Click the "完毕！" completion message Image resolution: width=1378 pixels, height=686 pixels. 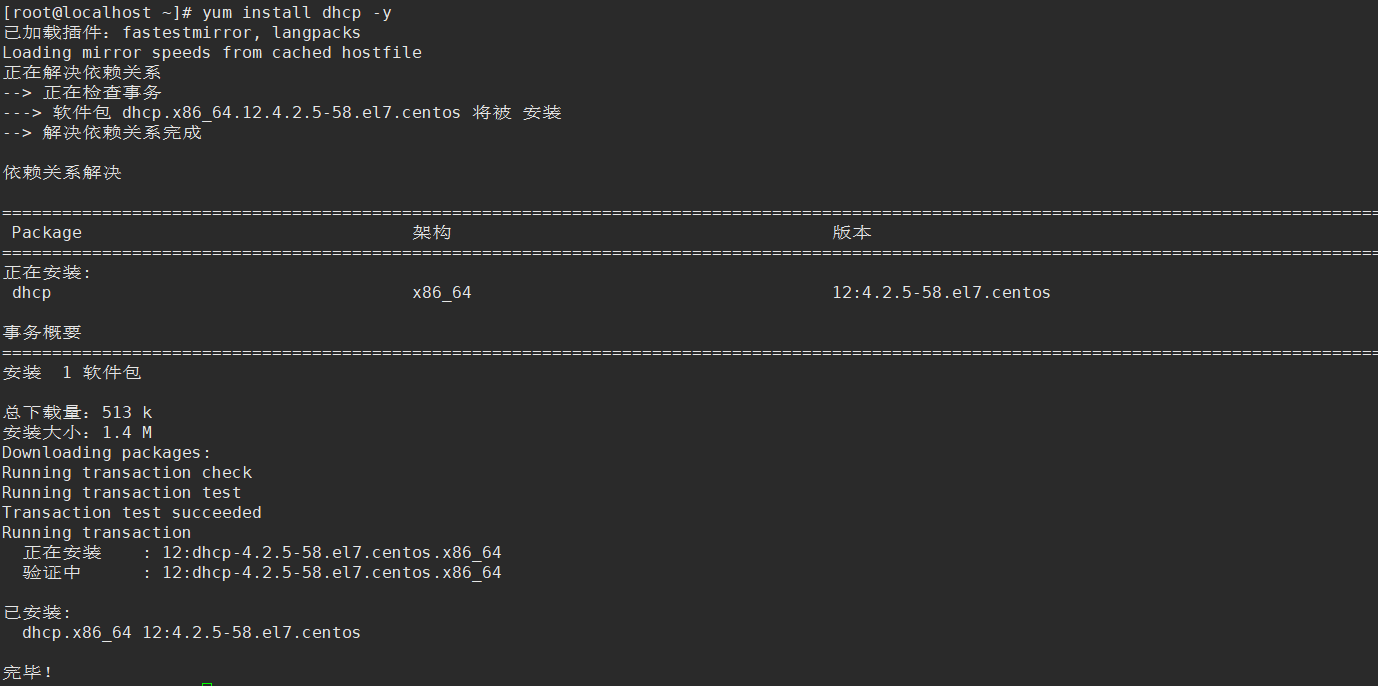coord(28,672)
